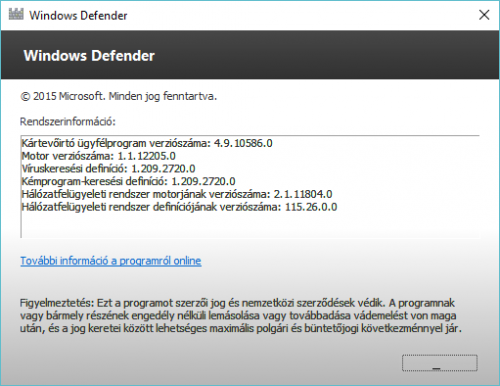
Task: Click the 'Rendszerinformáció:' label
Action: 68,122
